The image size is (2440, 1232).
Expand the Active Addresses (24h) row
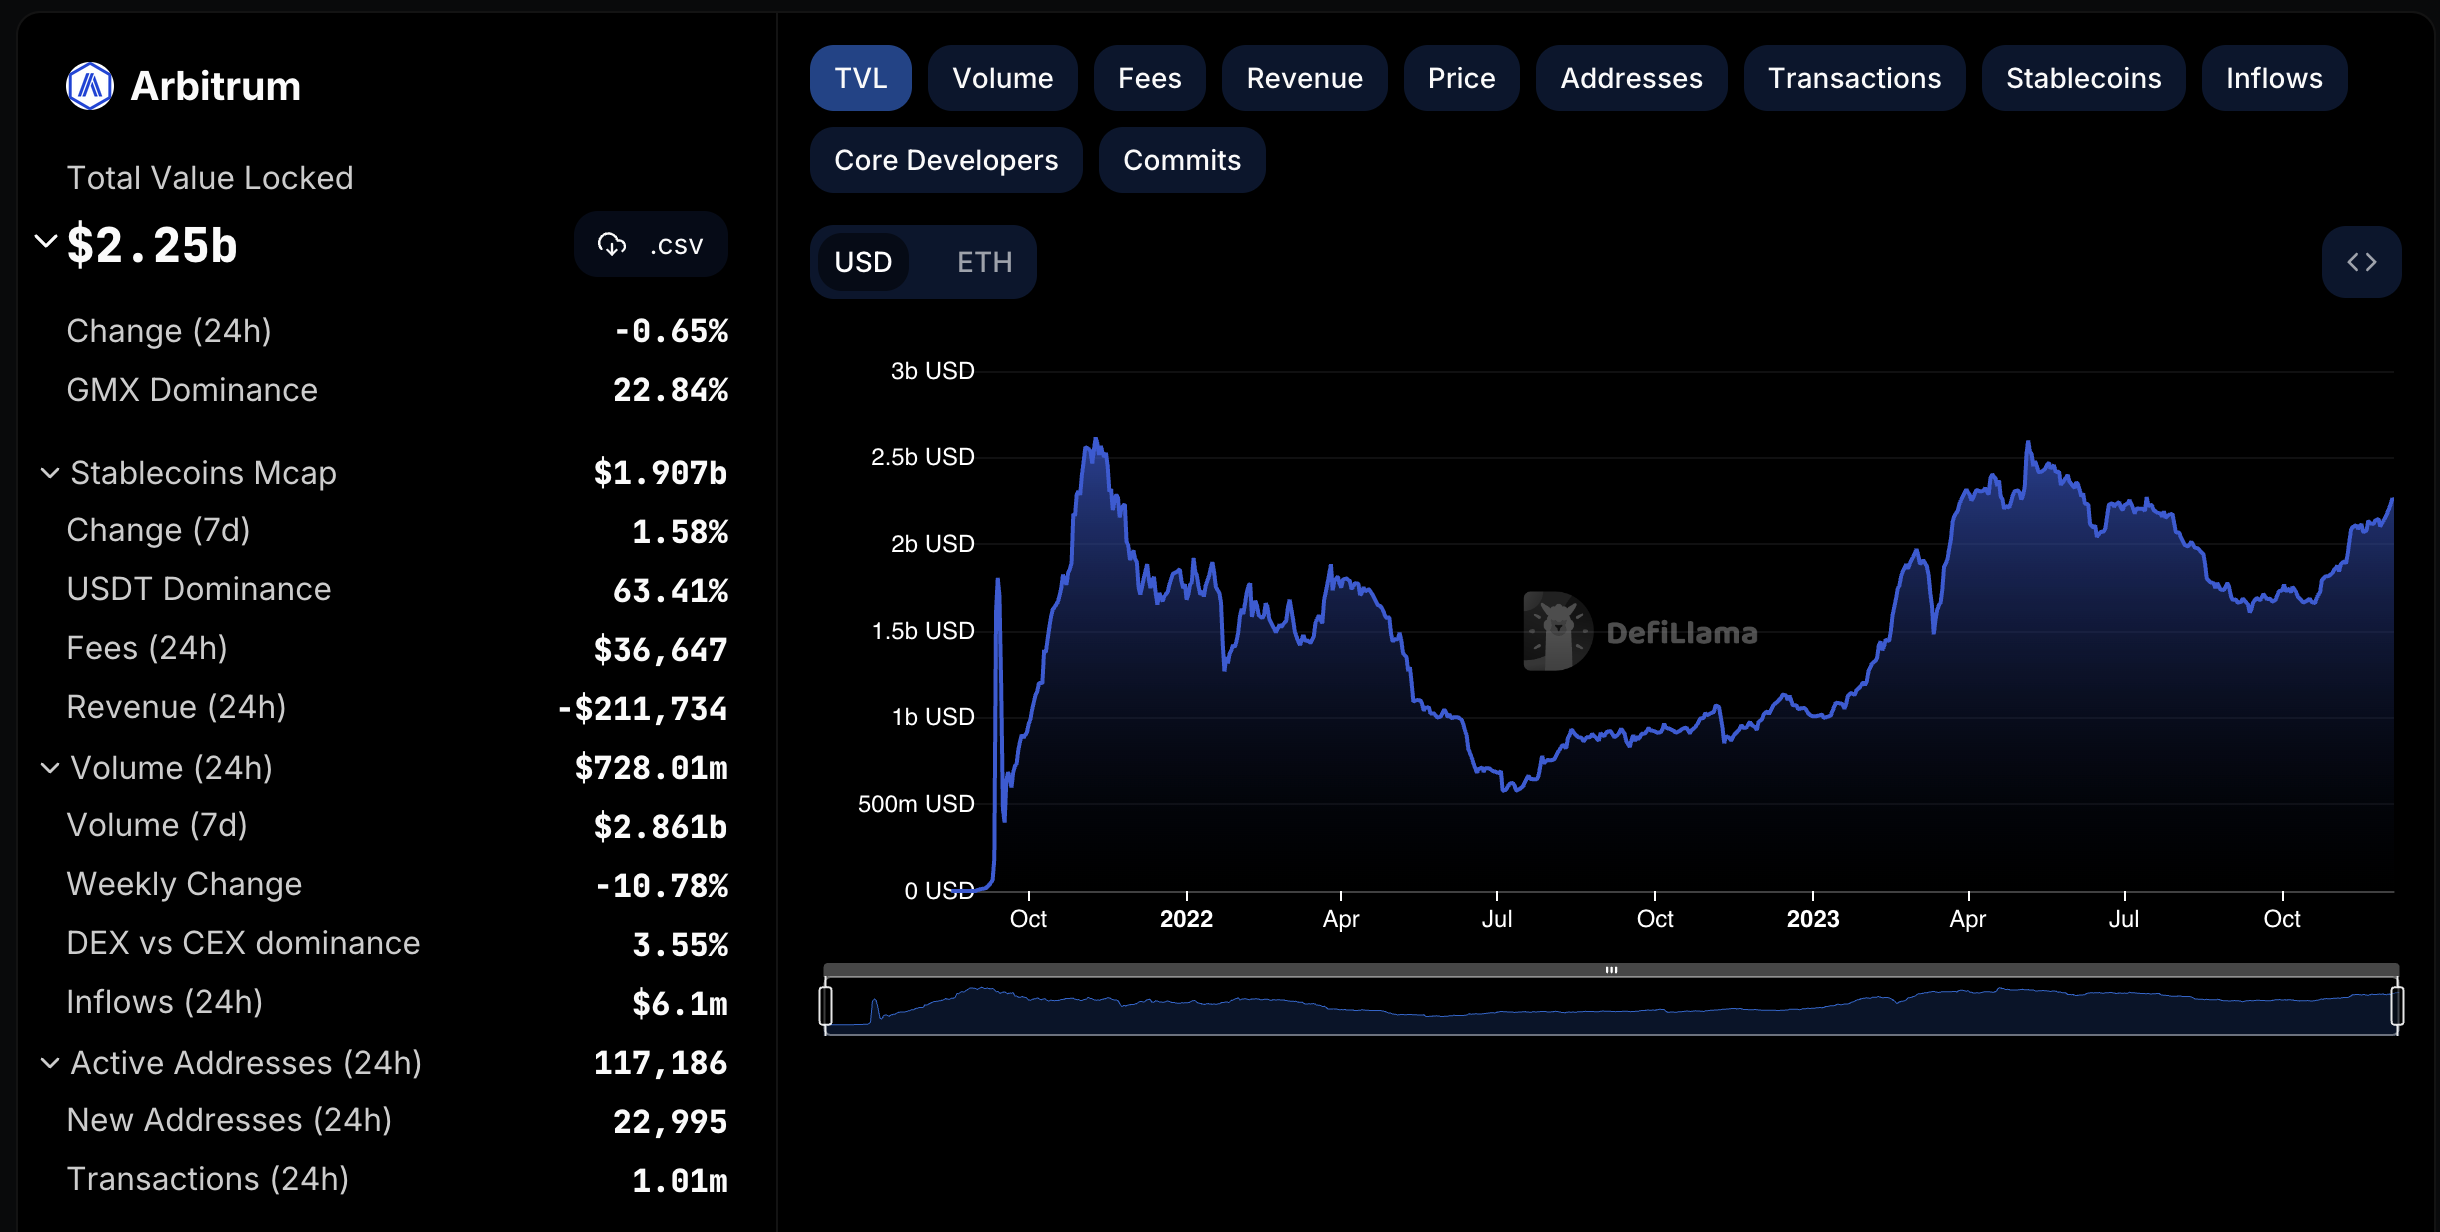(50, 1062)
